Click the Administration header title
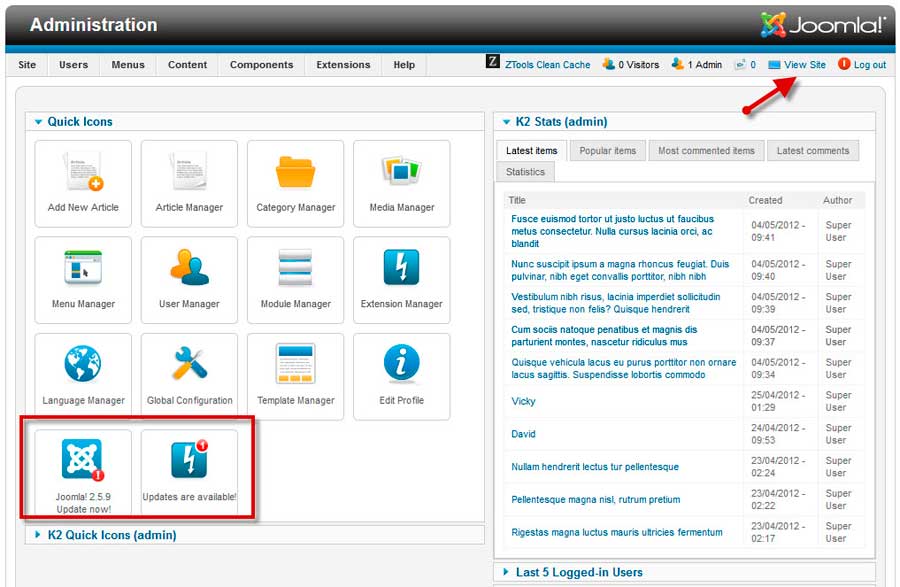Viewport: 900px width, 587px height. [x=94, y=25]
